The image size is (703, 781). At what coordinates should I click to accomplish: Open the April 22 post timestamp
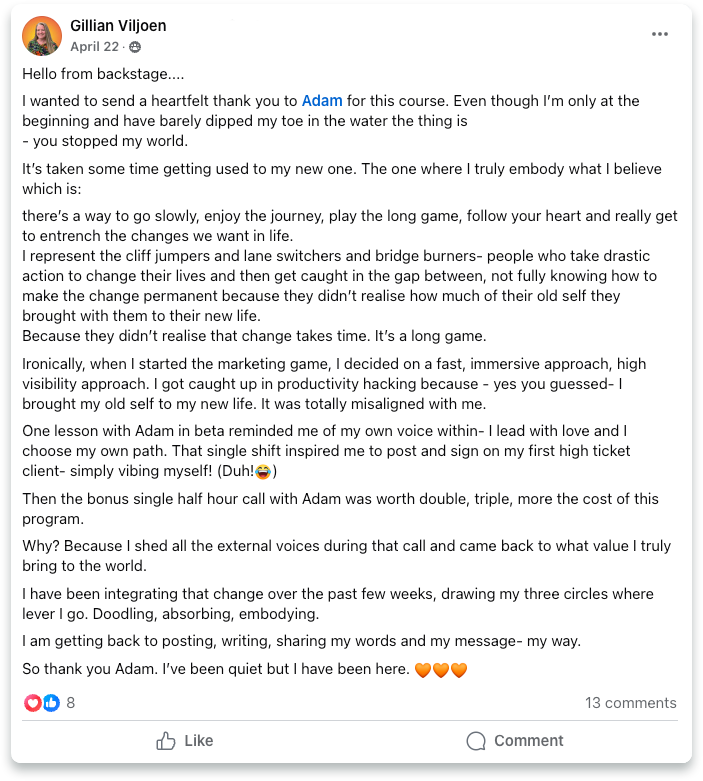(x=95, y=47)
